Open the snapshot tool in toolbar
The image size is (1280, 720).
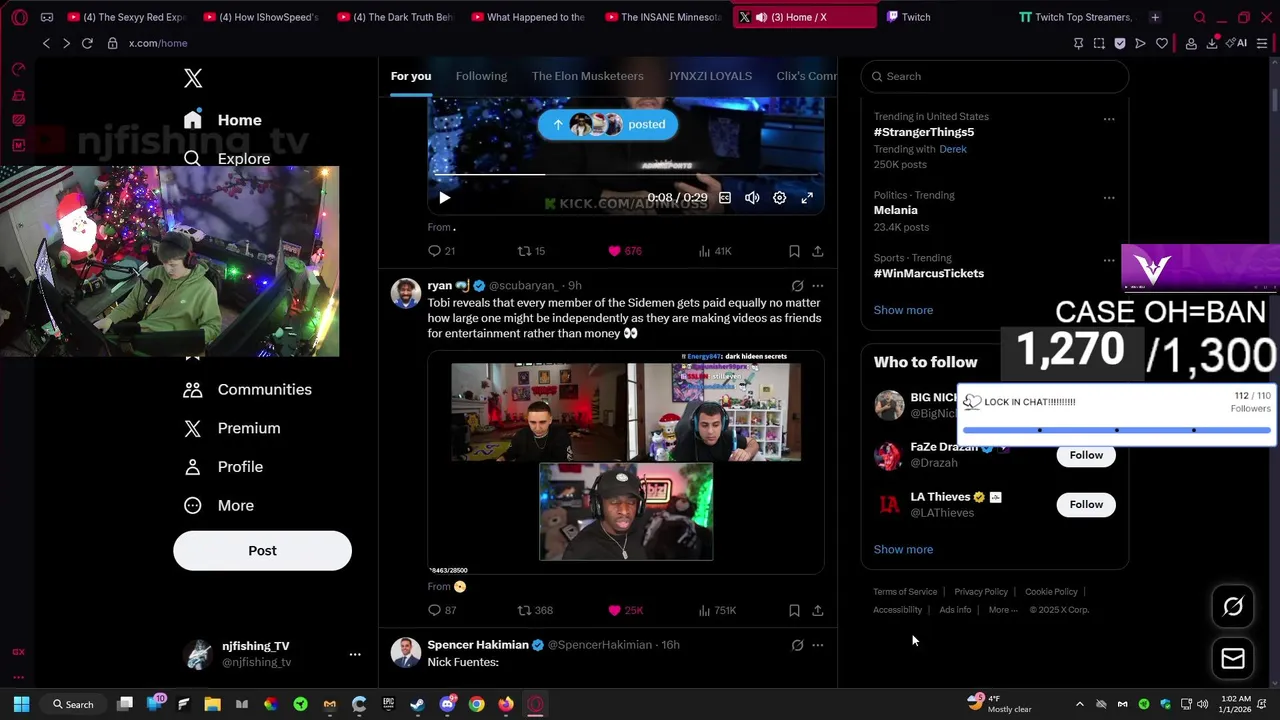coord(1099,43)
